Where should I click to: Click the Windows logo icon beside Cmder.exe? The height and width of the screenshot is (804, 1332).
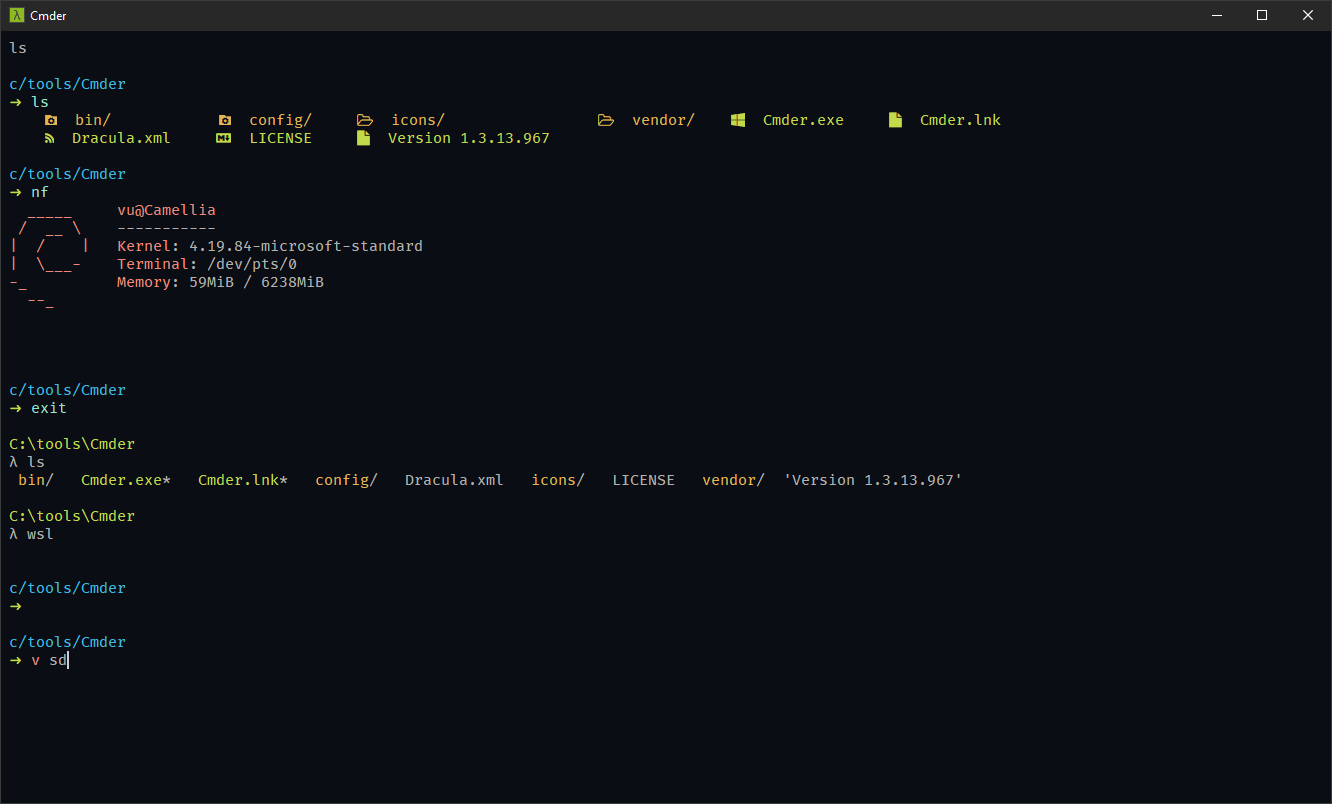coord(738,120)
